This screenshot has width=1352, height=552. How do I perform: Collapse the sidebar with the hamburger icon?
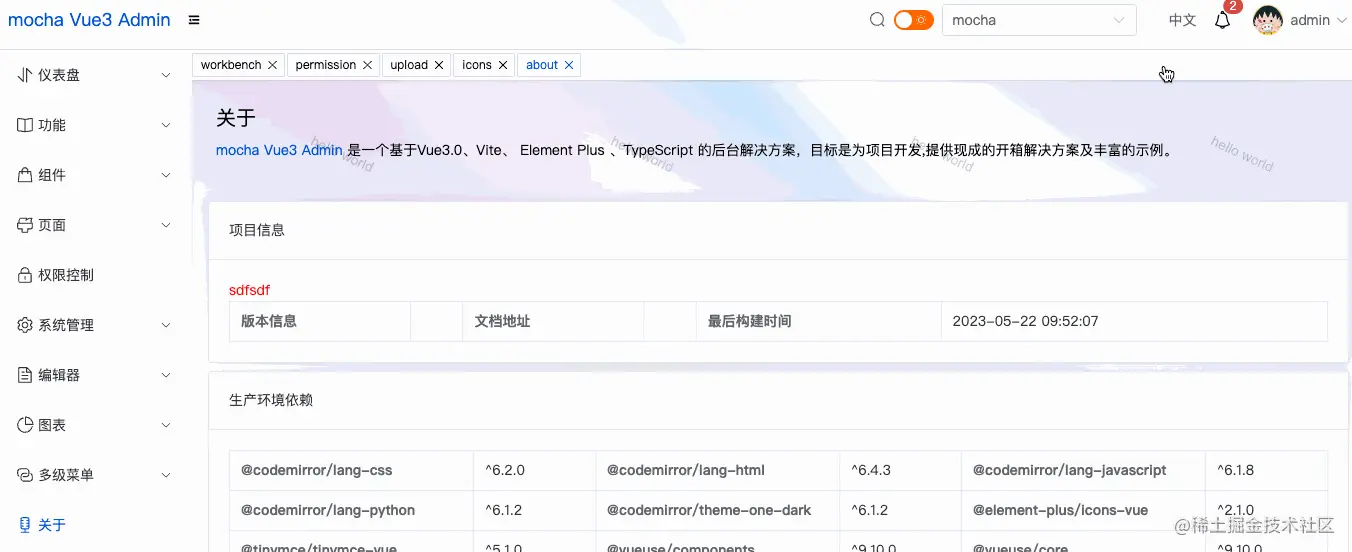[x=194, y=20]
